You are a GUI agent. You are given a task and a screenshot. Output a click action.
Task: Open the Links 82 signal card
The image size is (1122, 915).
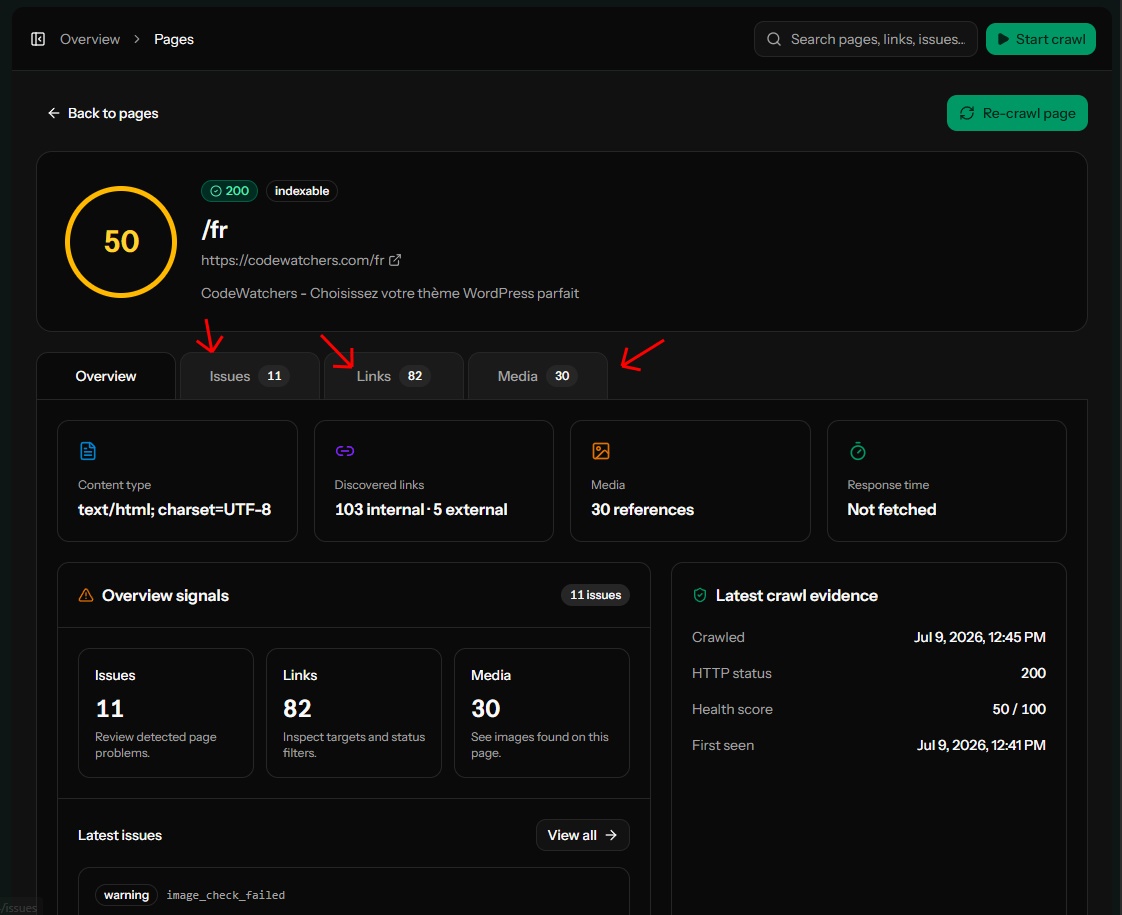(353, 713)
